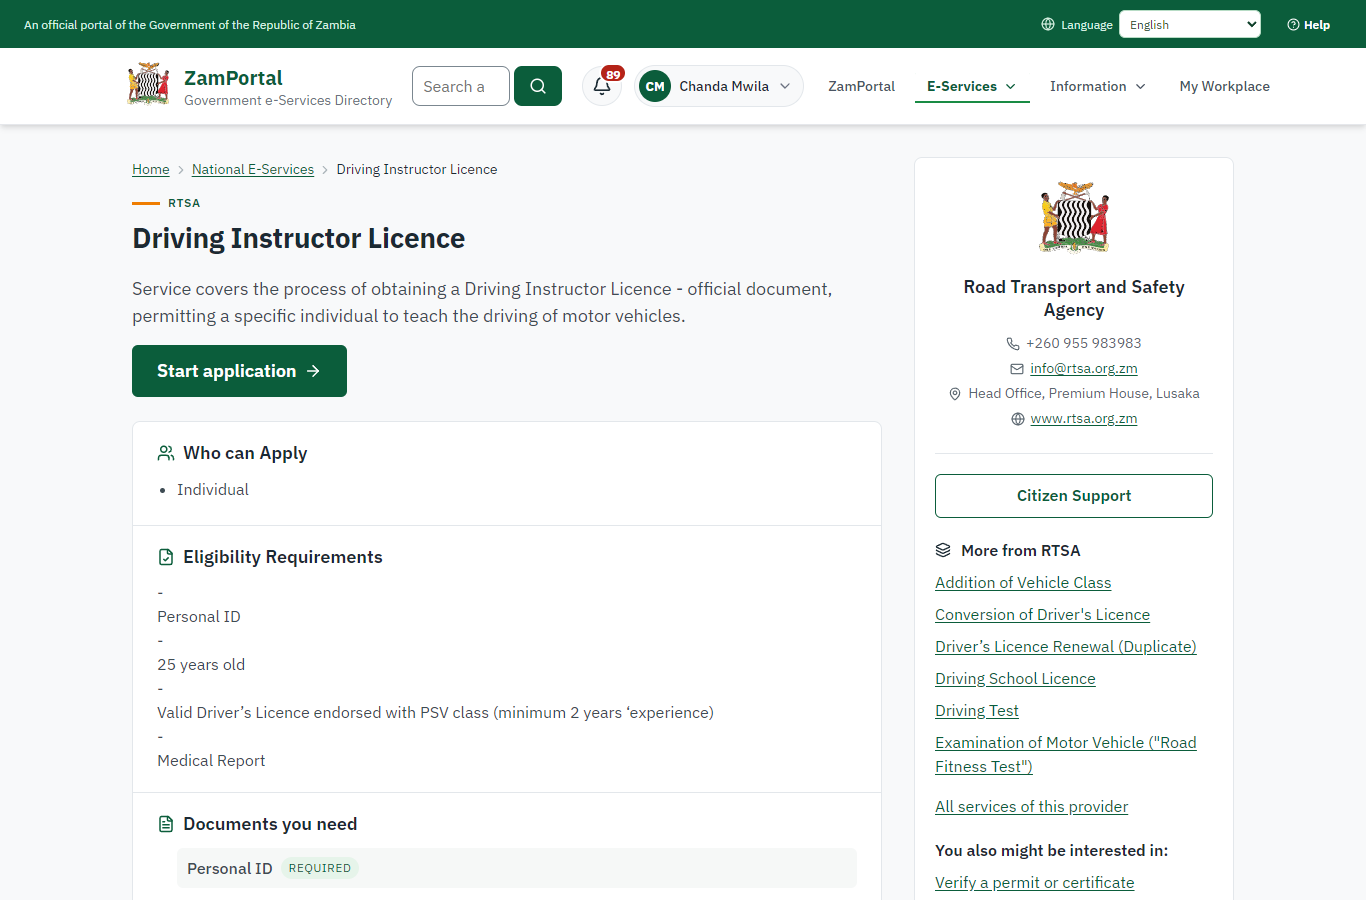Open Verify a permit or certificate link

[x=1035, y=883]
